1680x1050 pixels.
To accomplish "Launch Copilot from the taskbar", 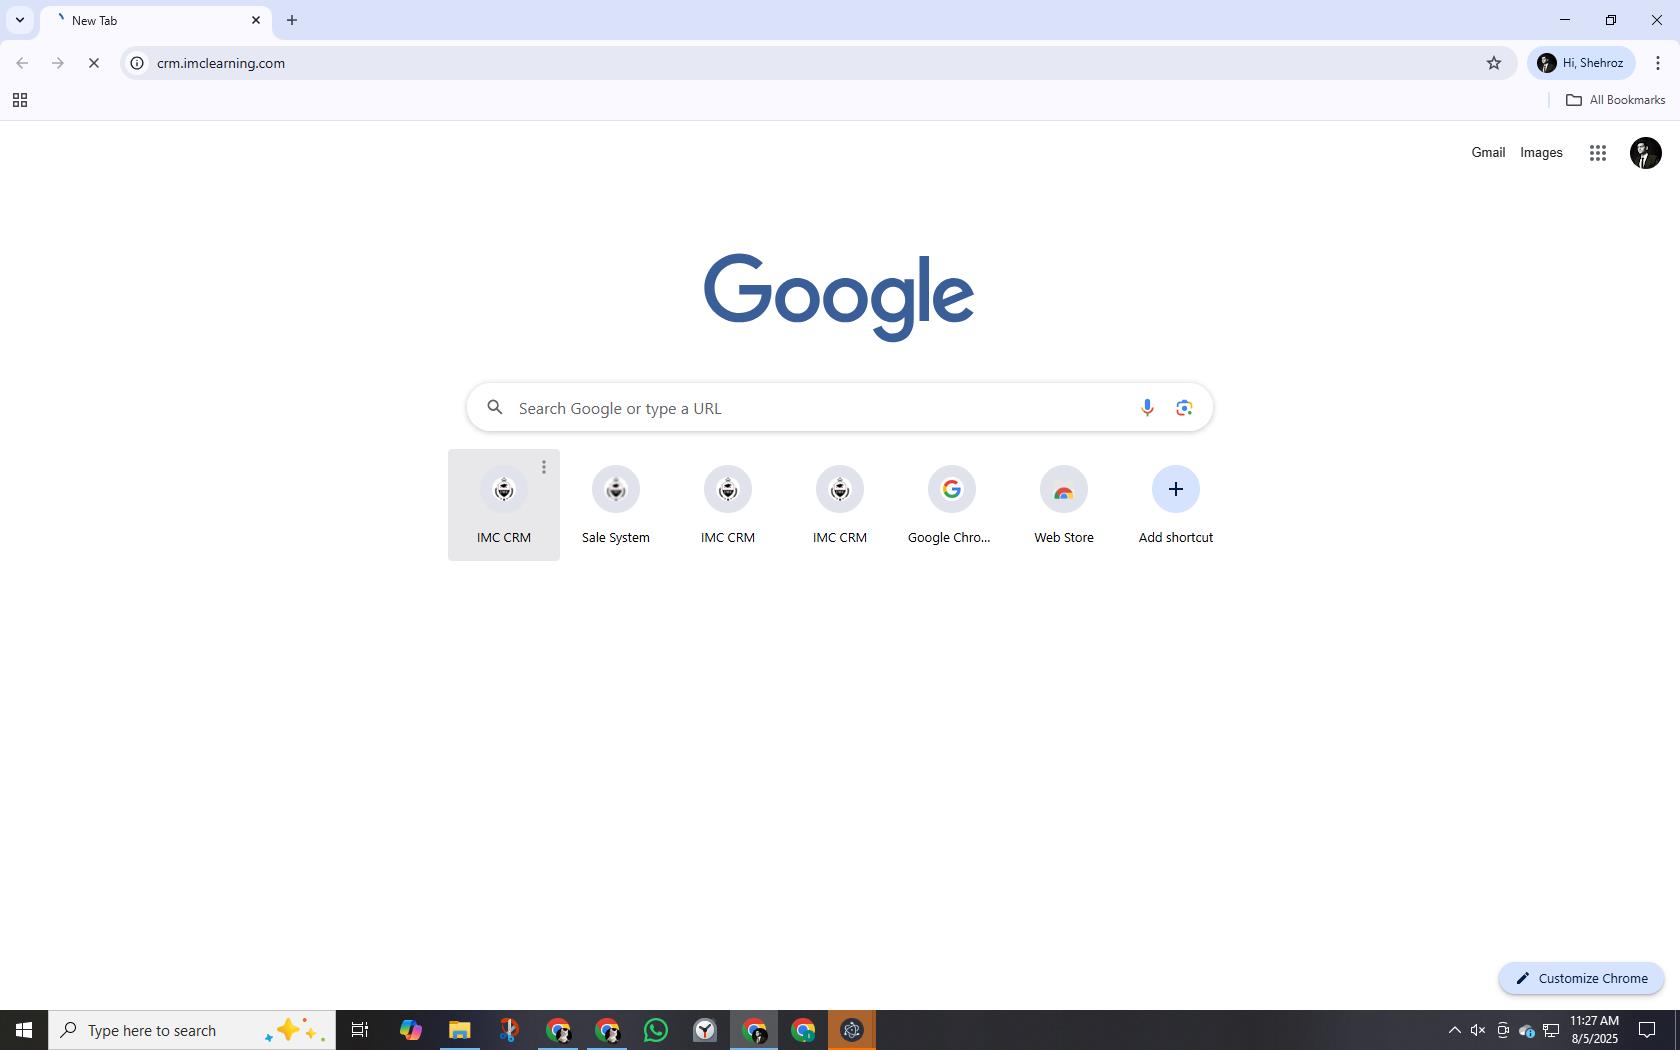I will (410, 1030).
